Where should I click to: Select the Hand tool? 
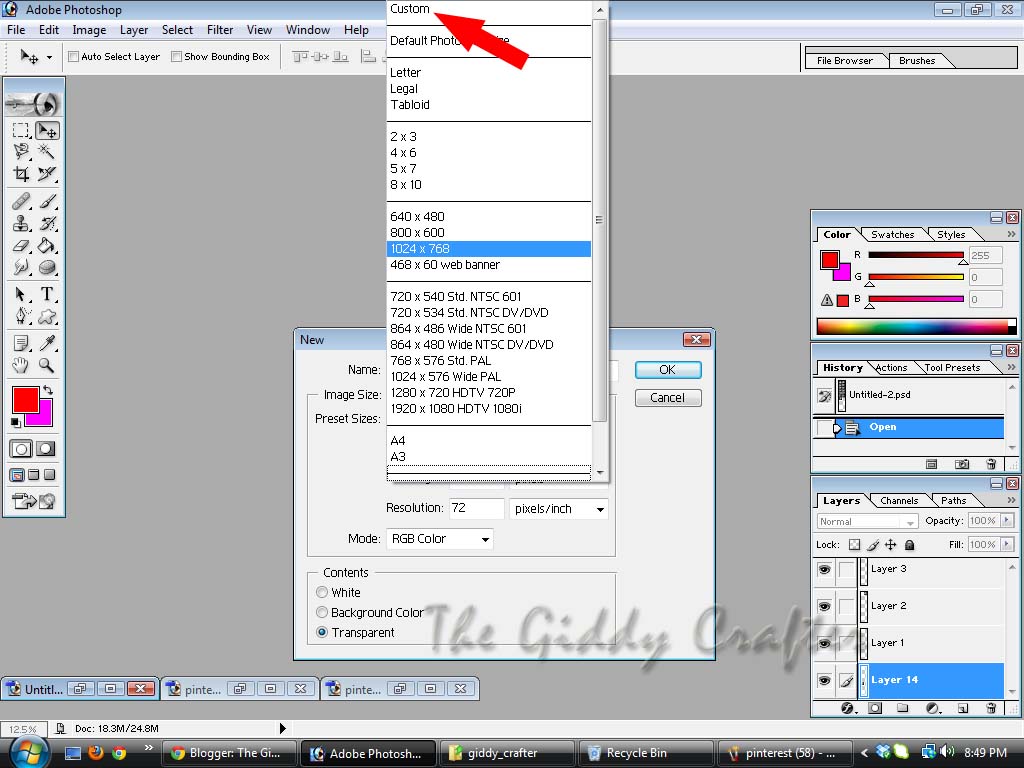pyautogui.click(x=21, y=365)
